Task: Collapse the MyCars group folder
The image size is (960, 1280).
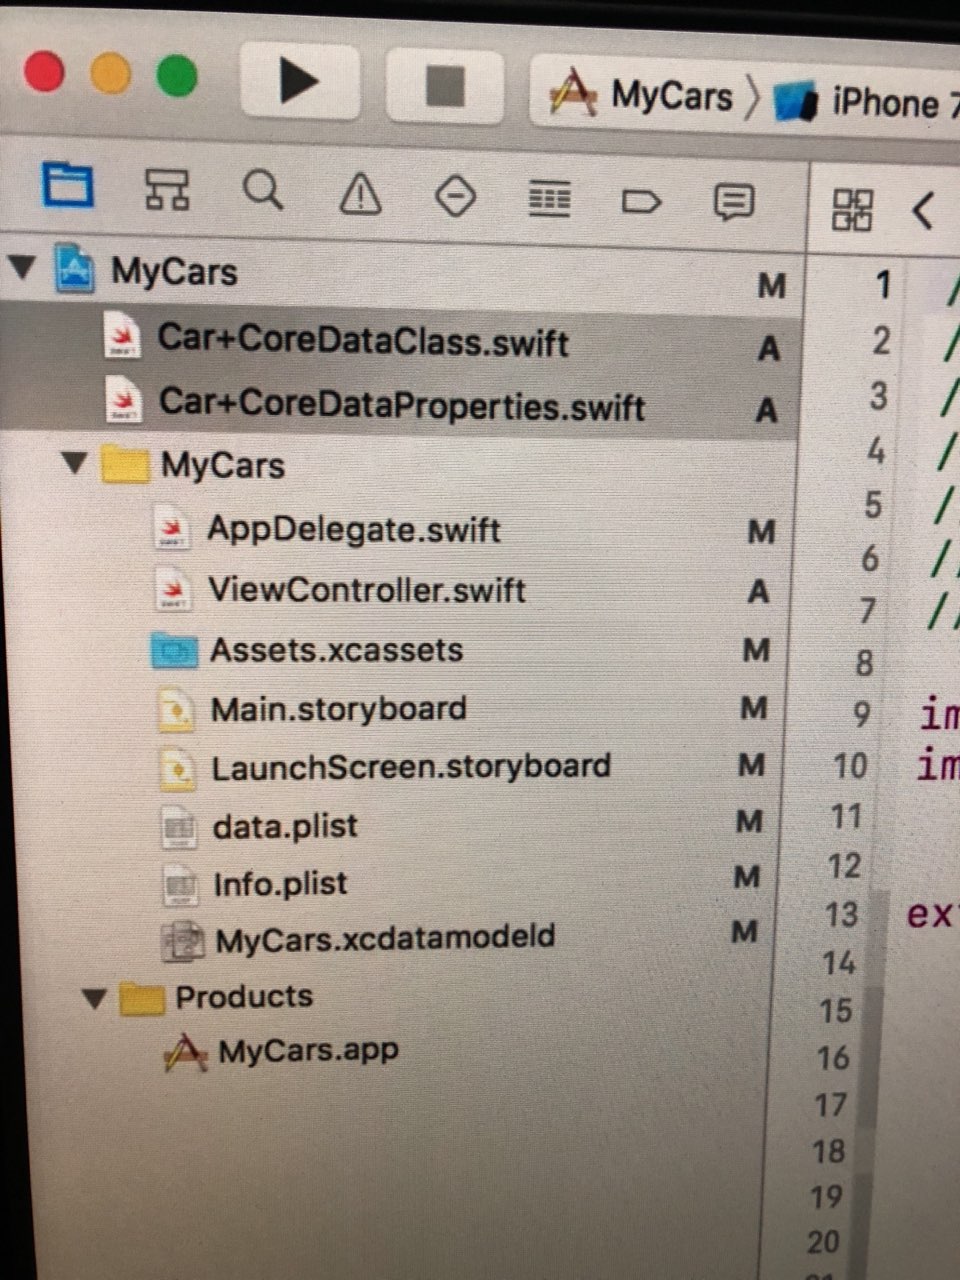Action: click(75, 463)
